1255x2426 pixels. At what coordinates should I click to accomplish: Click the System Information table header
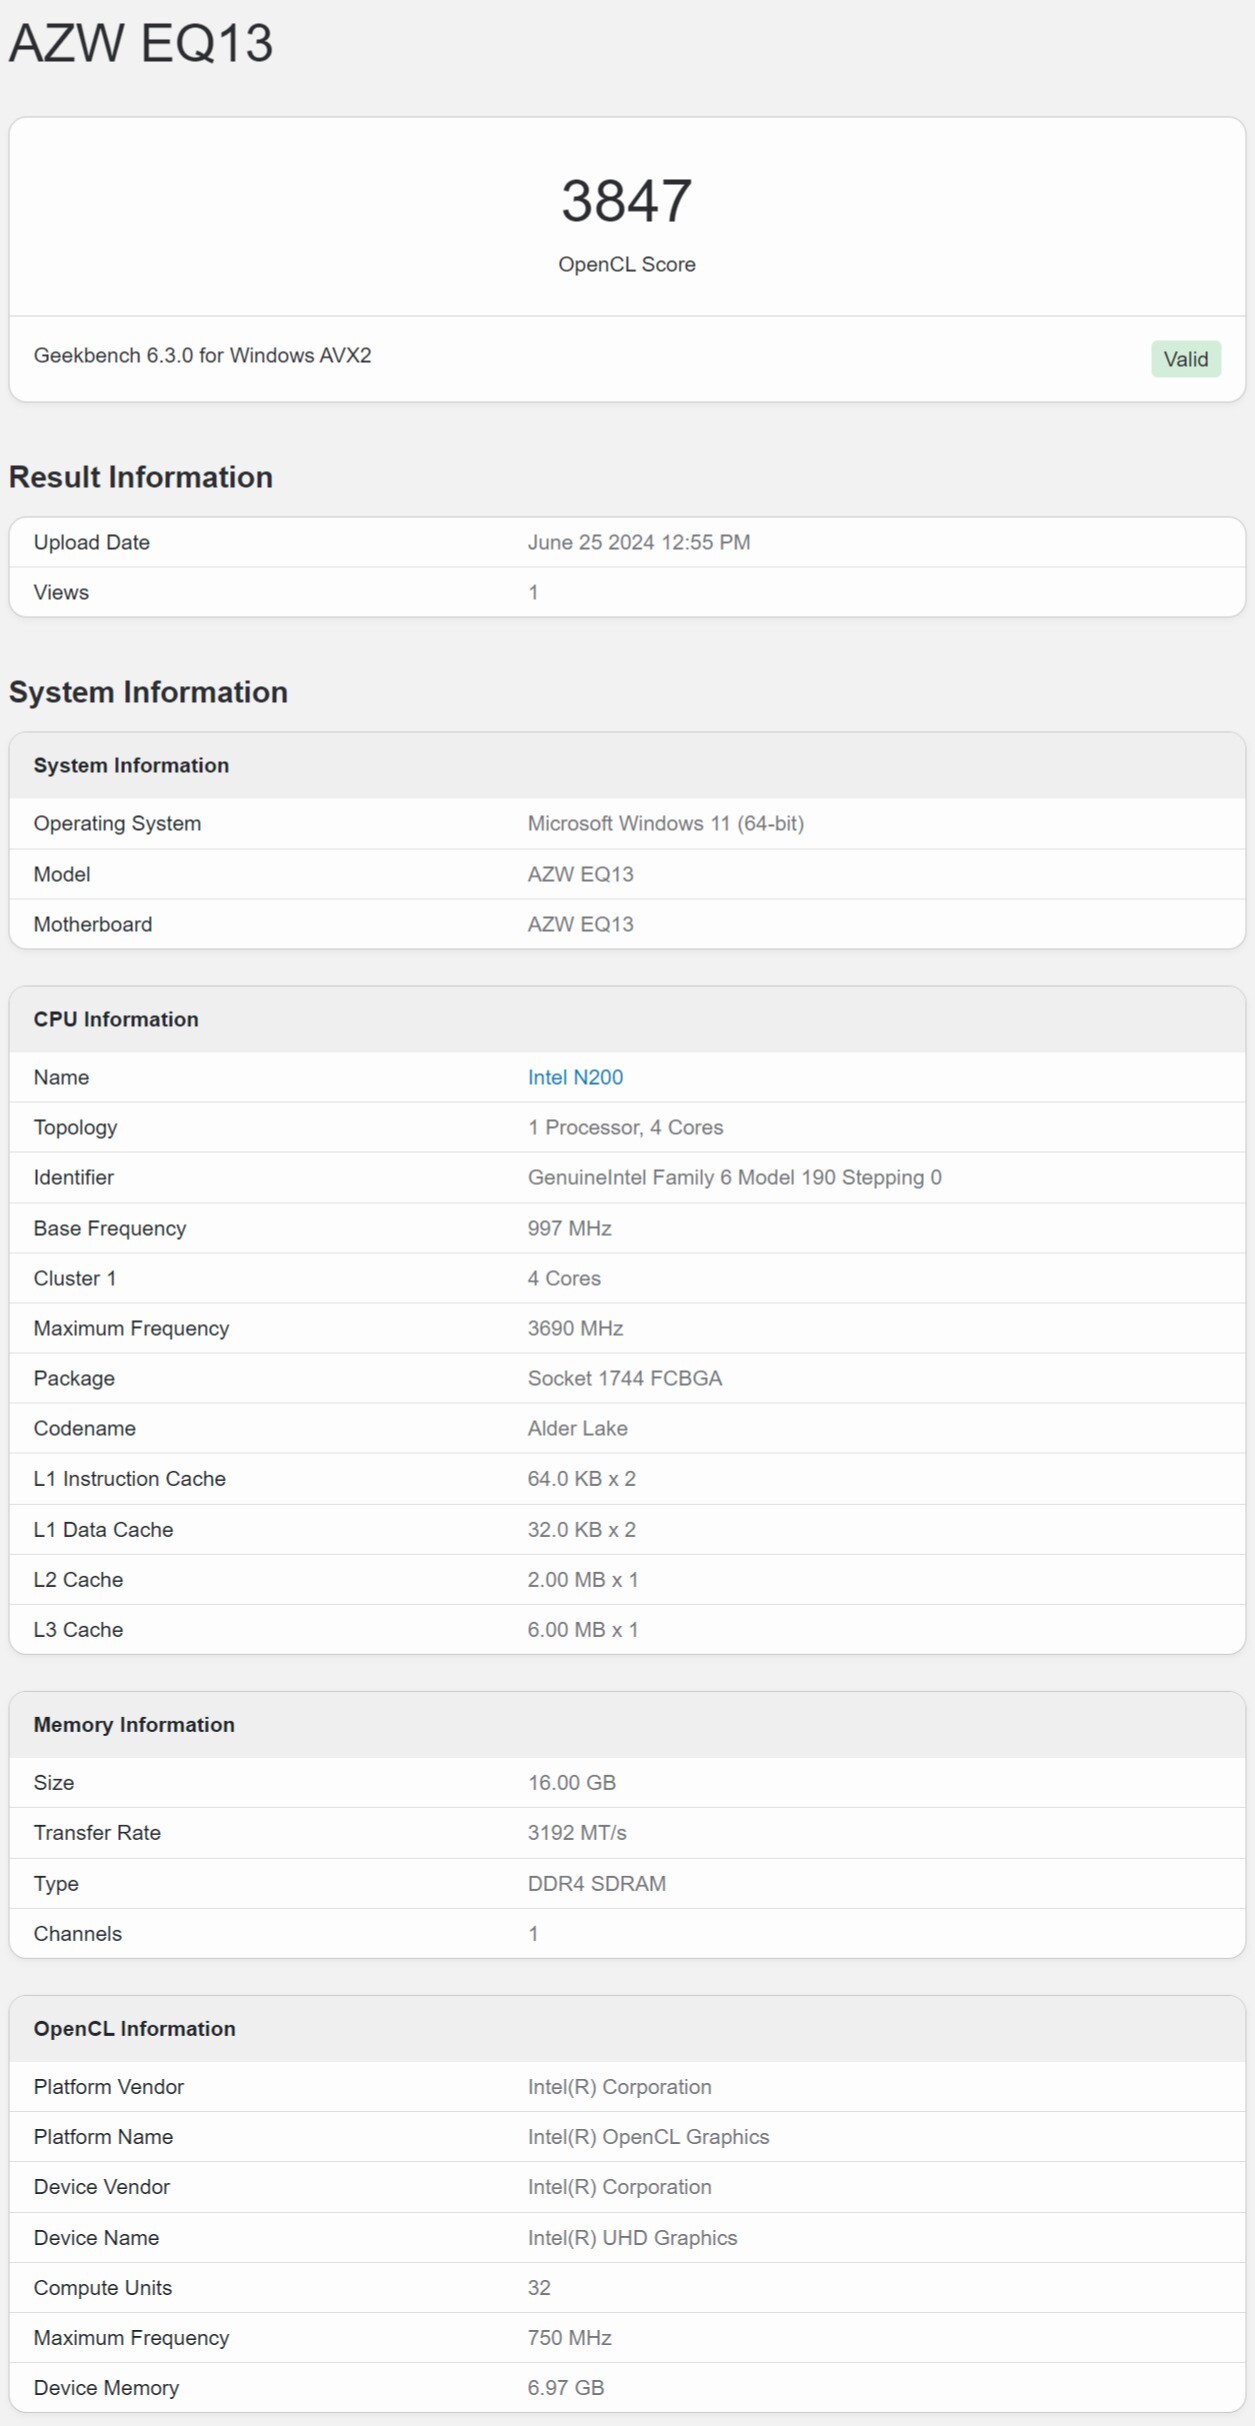click(x=131, y=765)
